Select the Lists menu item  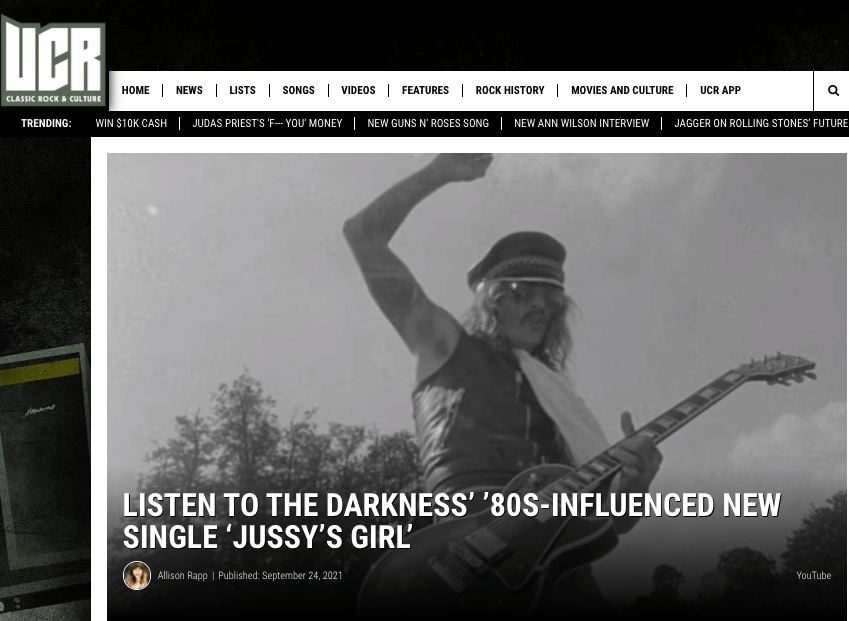[x=242, y=90]
